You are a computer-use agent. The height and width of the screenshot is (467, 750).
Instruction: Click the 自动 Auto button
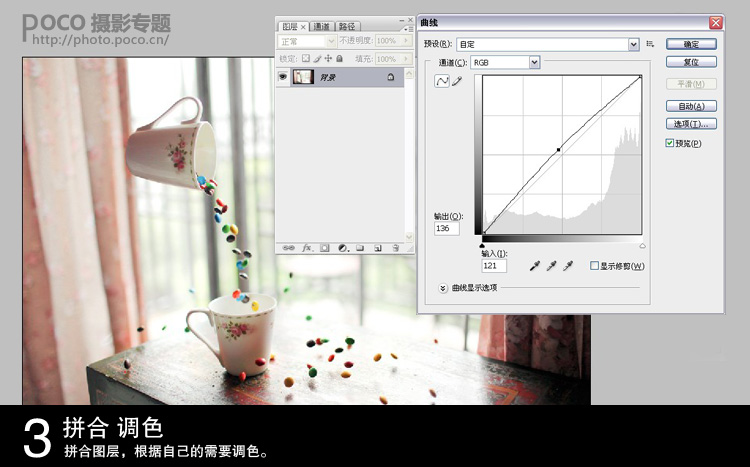coord(691,106)
